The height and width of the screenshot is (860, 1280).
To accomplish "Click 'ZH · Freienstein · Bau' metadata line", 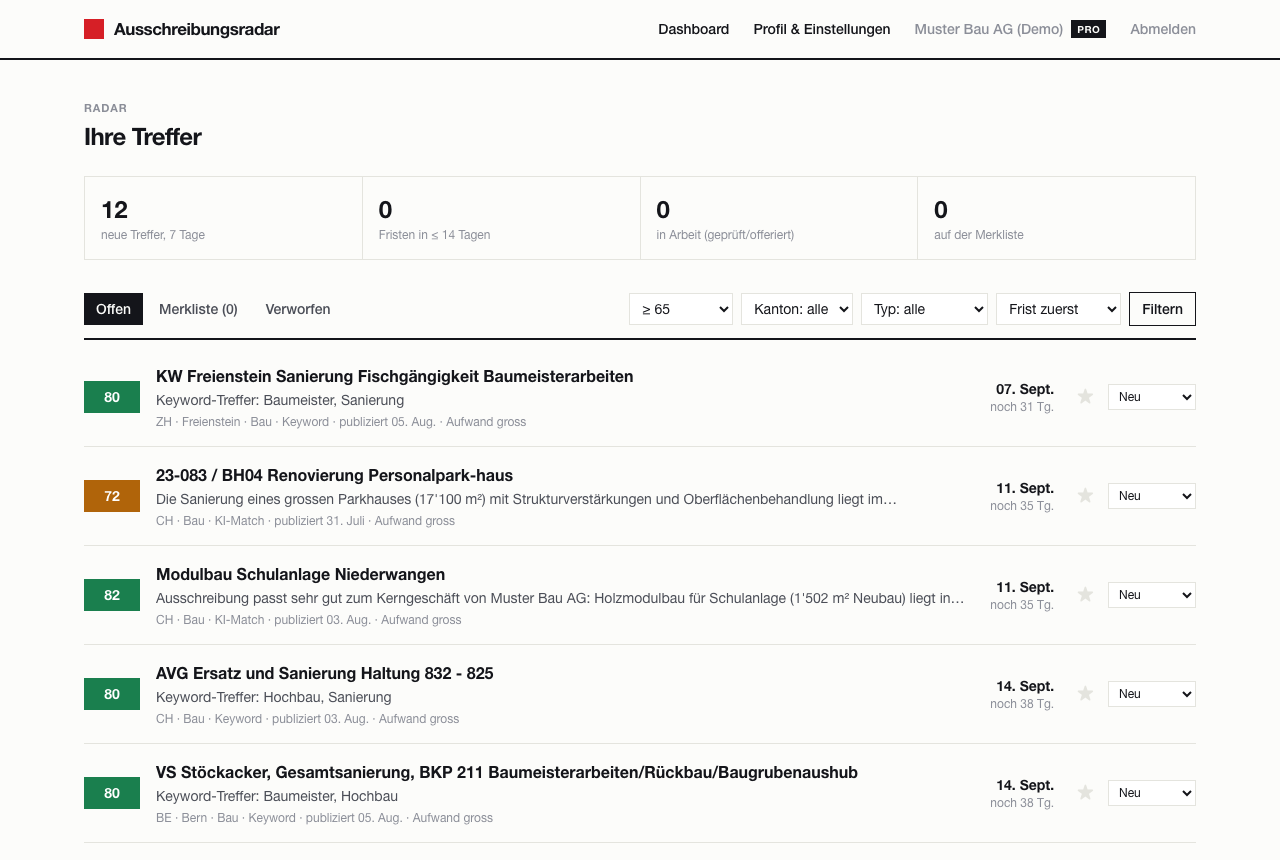I will point(341,422).
